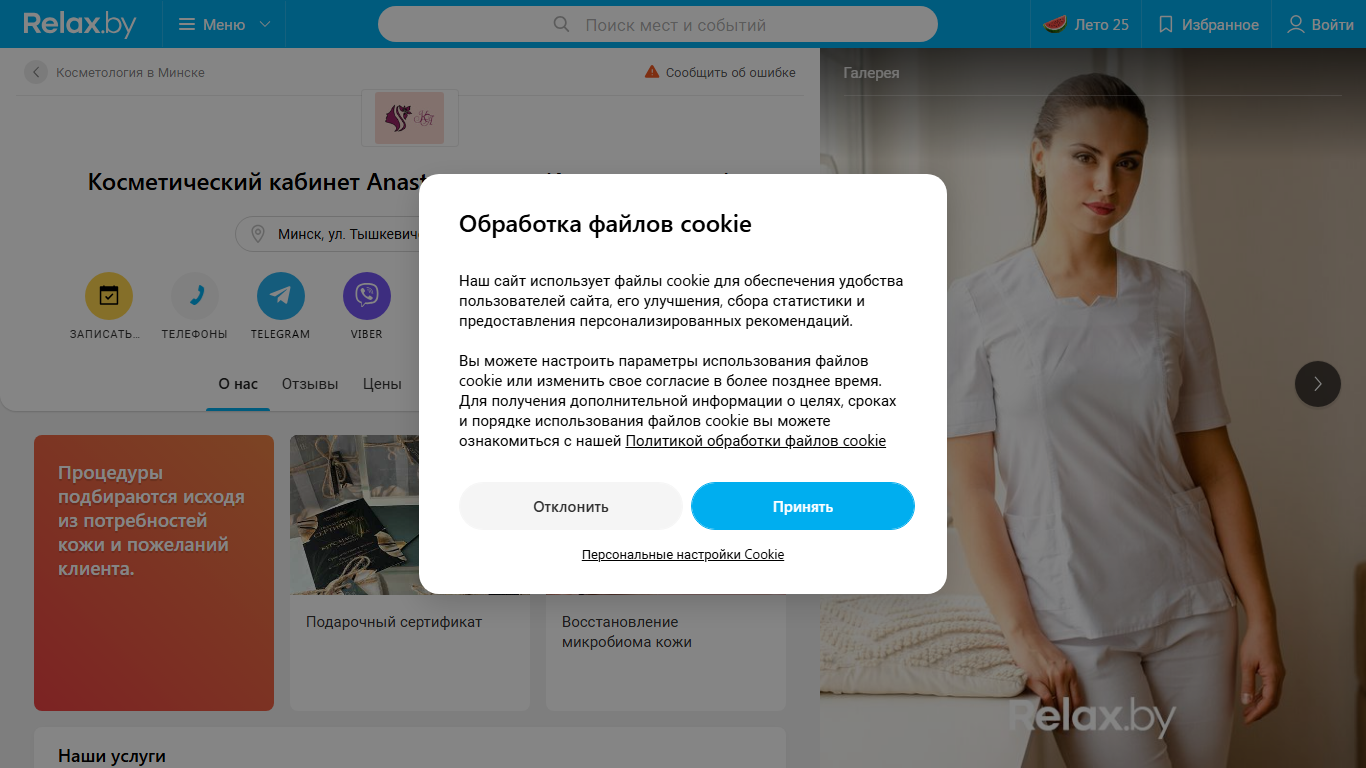Click the Наши услуги heading
Image resolution: width=1366 pixels, height=768 pixels.
pyautogui.click(x=112, y=756)
